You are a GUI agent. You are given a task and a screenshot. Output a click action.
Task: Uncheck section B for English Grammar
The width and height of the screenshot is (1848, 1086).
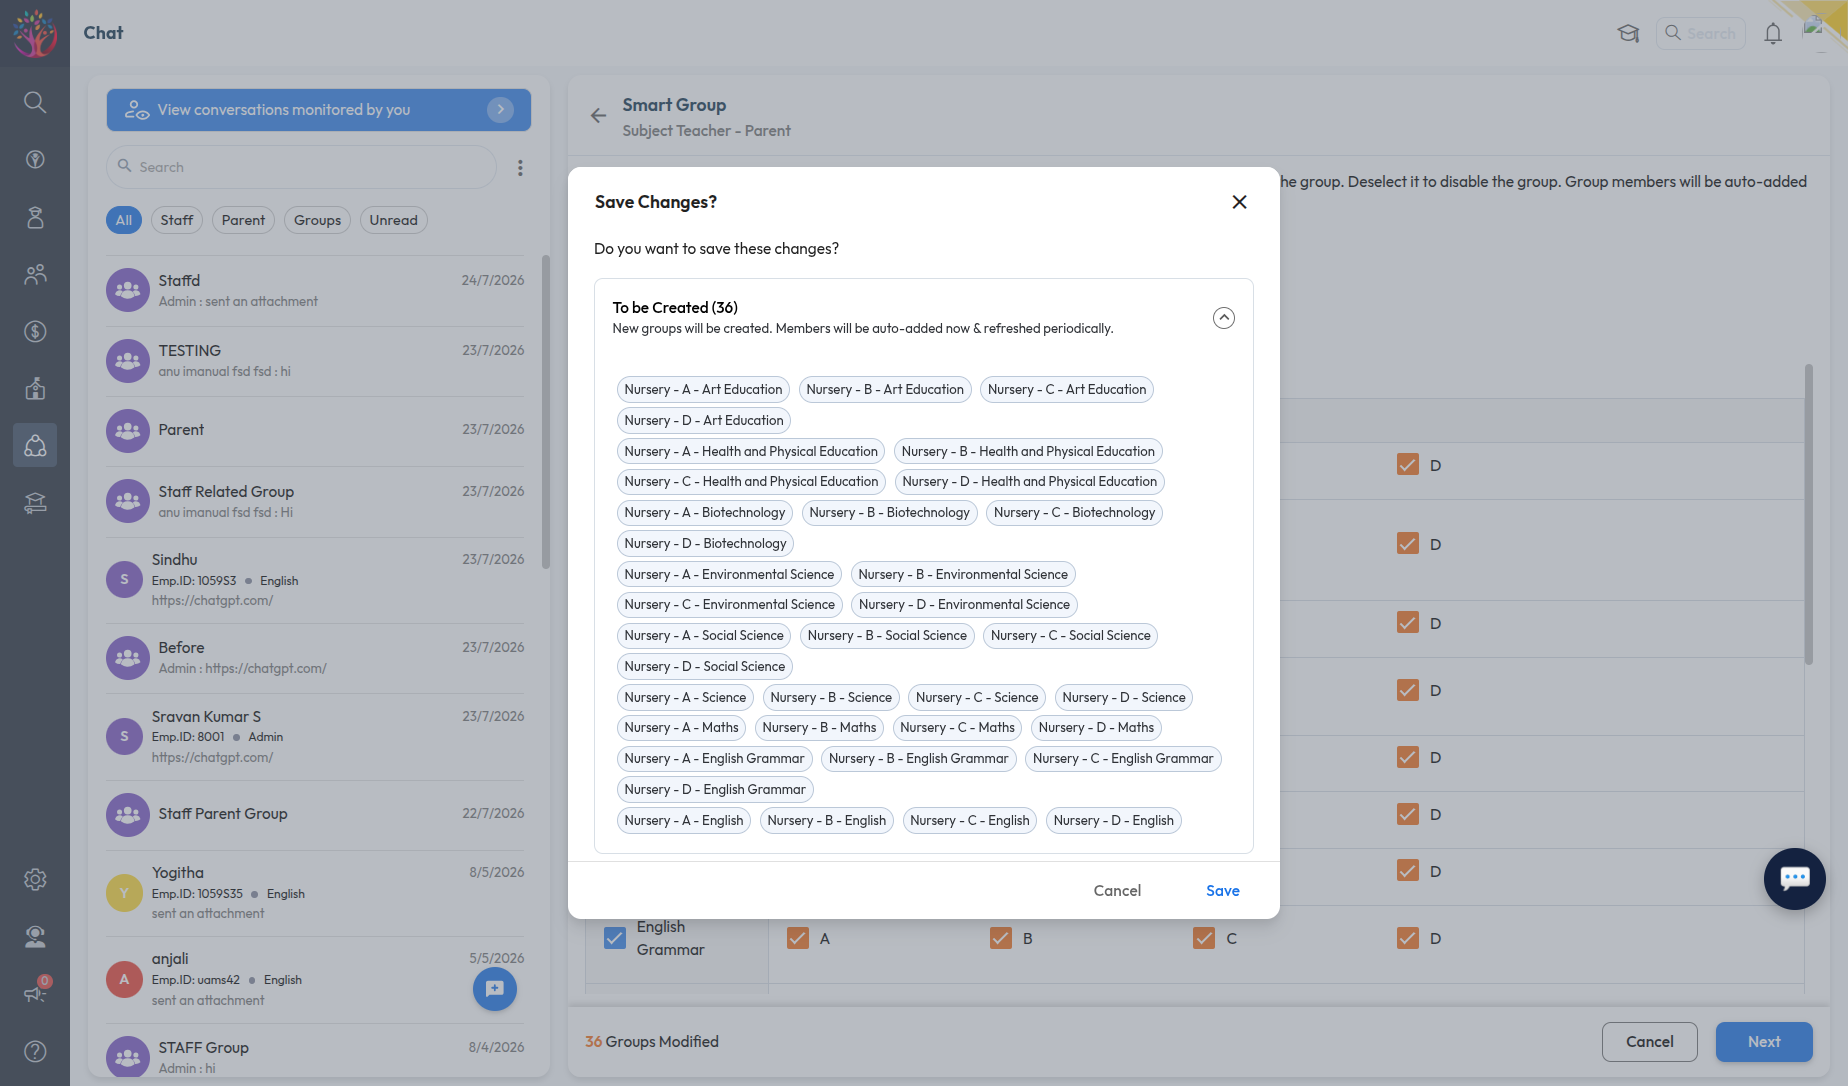[1001, 938]
